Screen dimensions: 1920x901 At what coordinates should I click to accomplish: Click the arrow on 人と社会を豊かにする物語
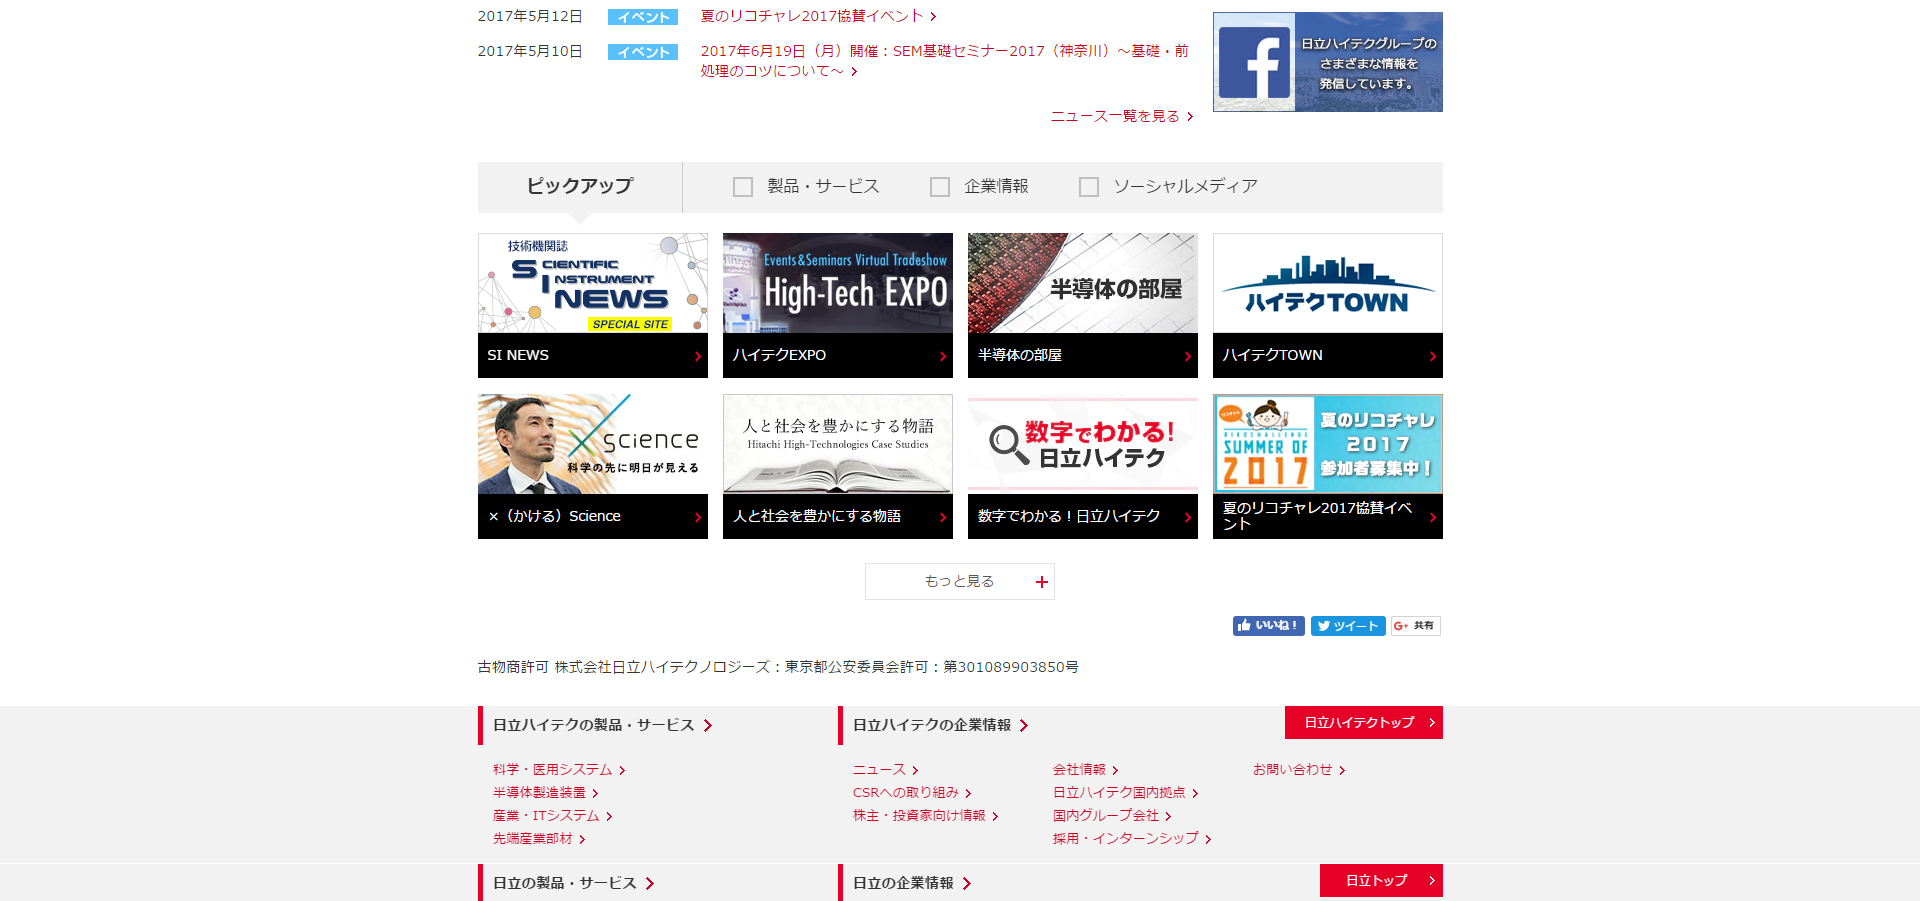(943, 516)
